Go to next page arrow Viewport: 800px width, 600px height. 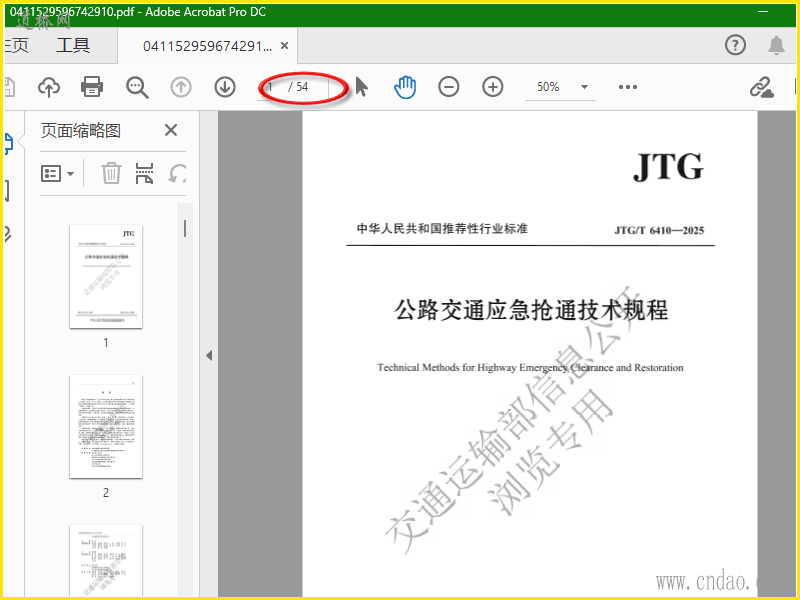[x=224, y=87]
